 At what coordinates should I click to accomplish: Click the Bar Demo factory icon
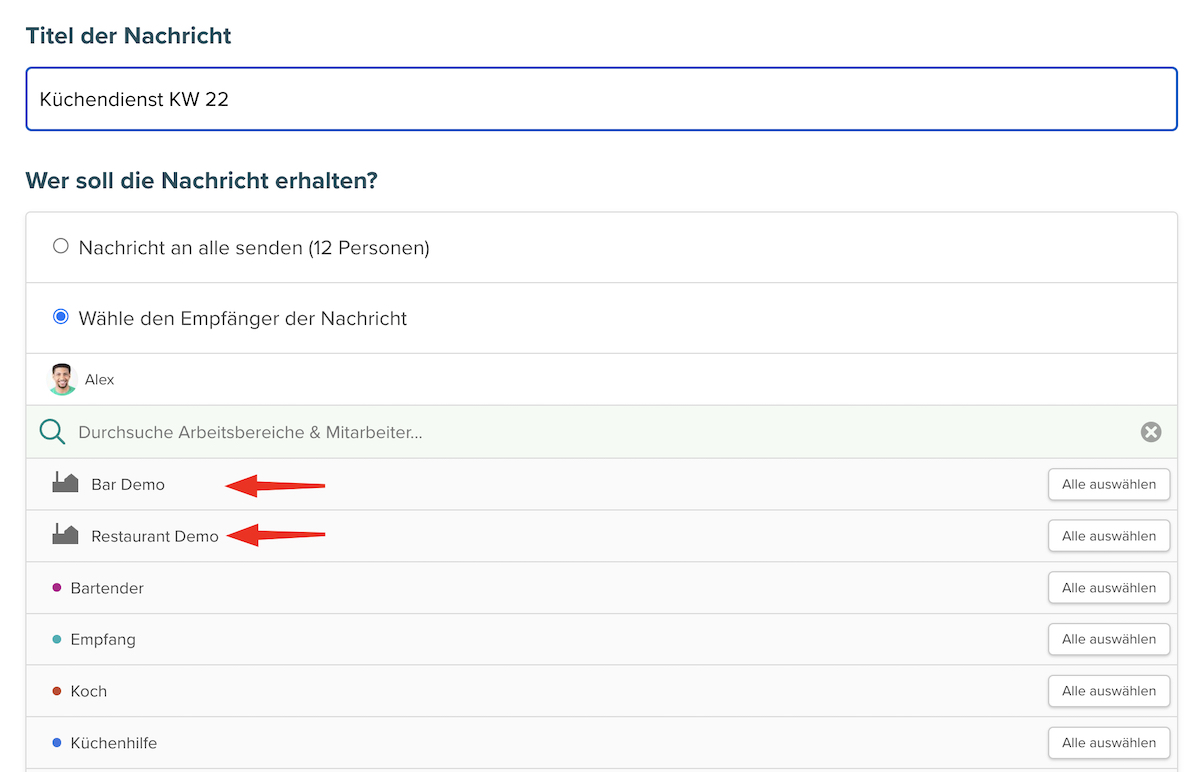tap(65, 483)
